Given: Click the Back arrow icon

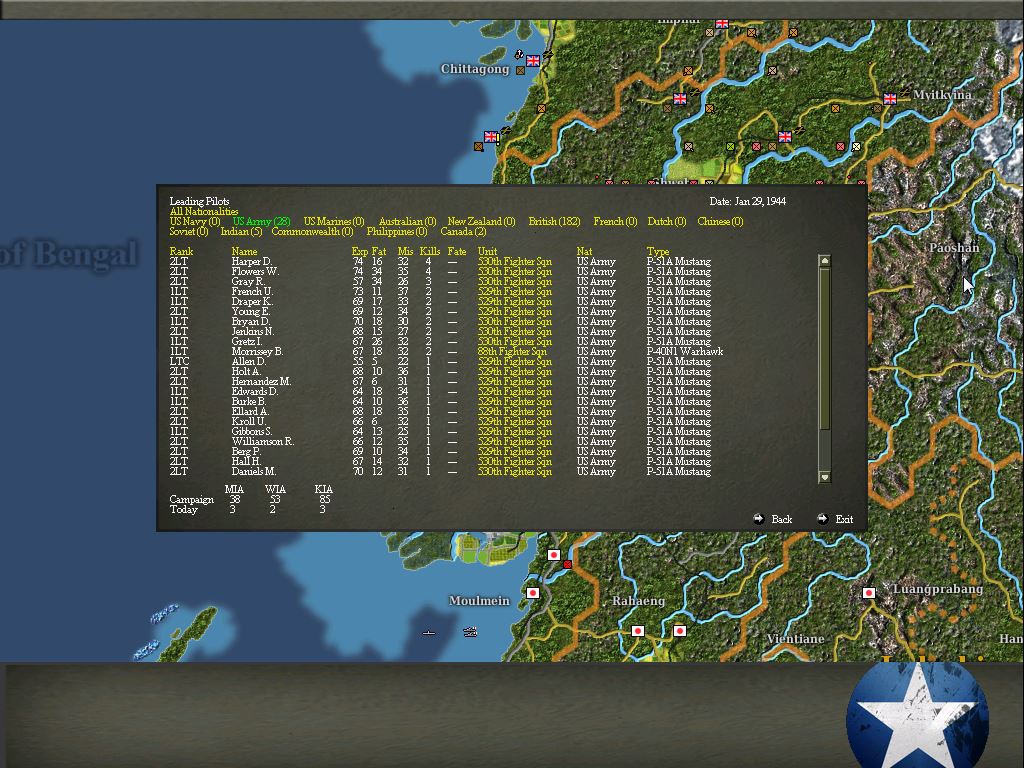Looking at the screenshot, I should [x=758, y=519].
